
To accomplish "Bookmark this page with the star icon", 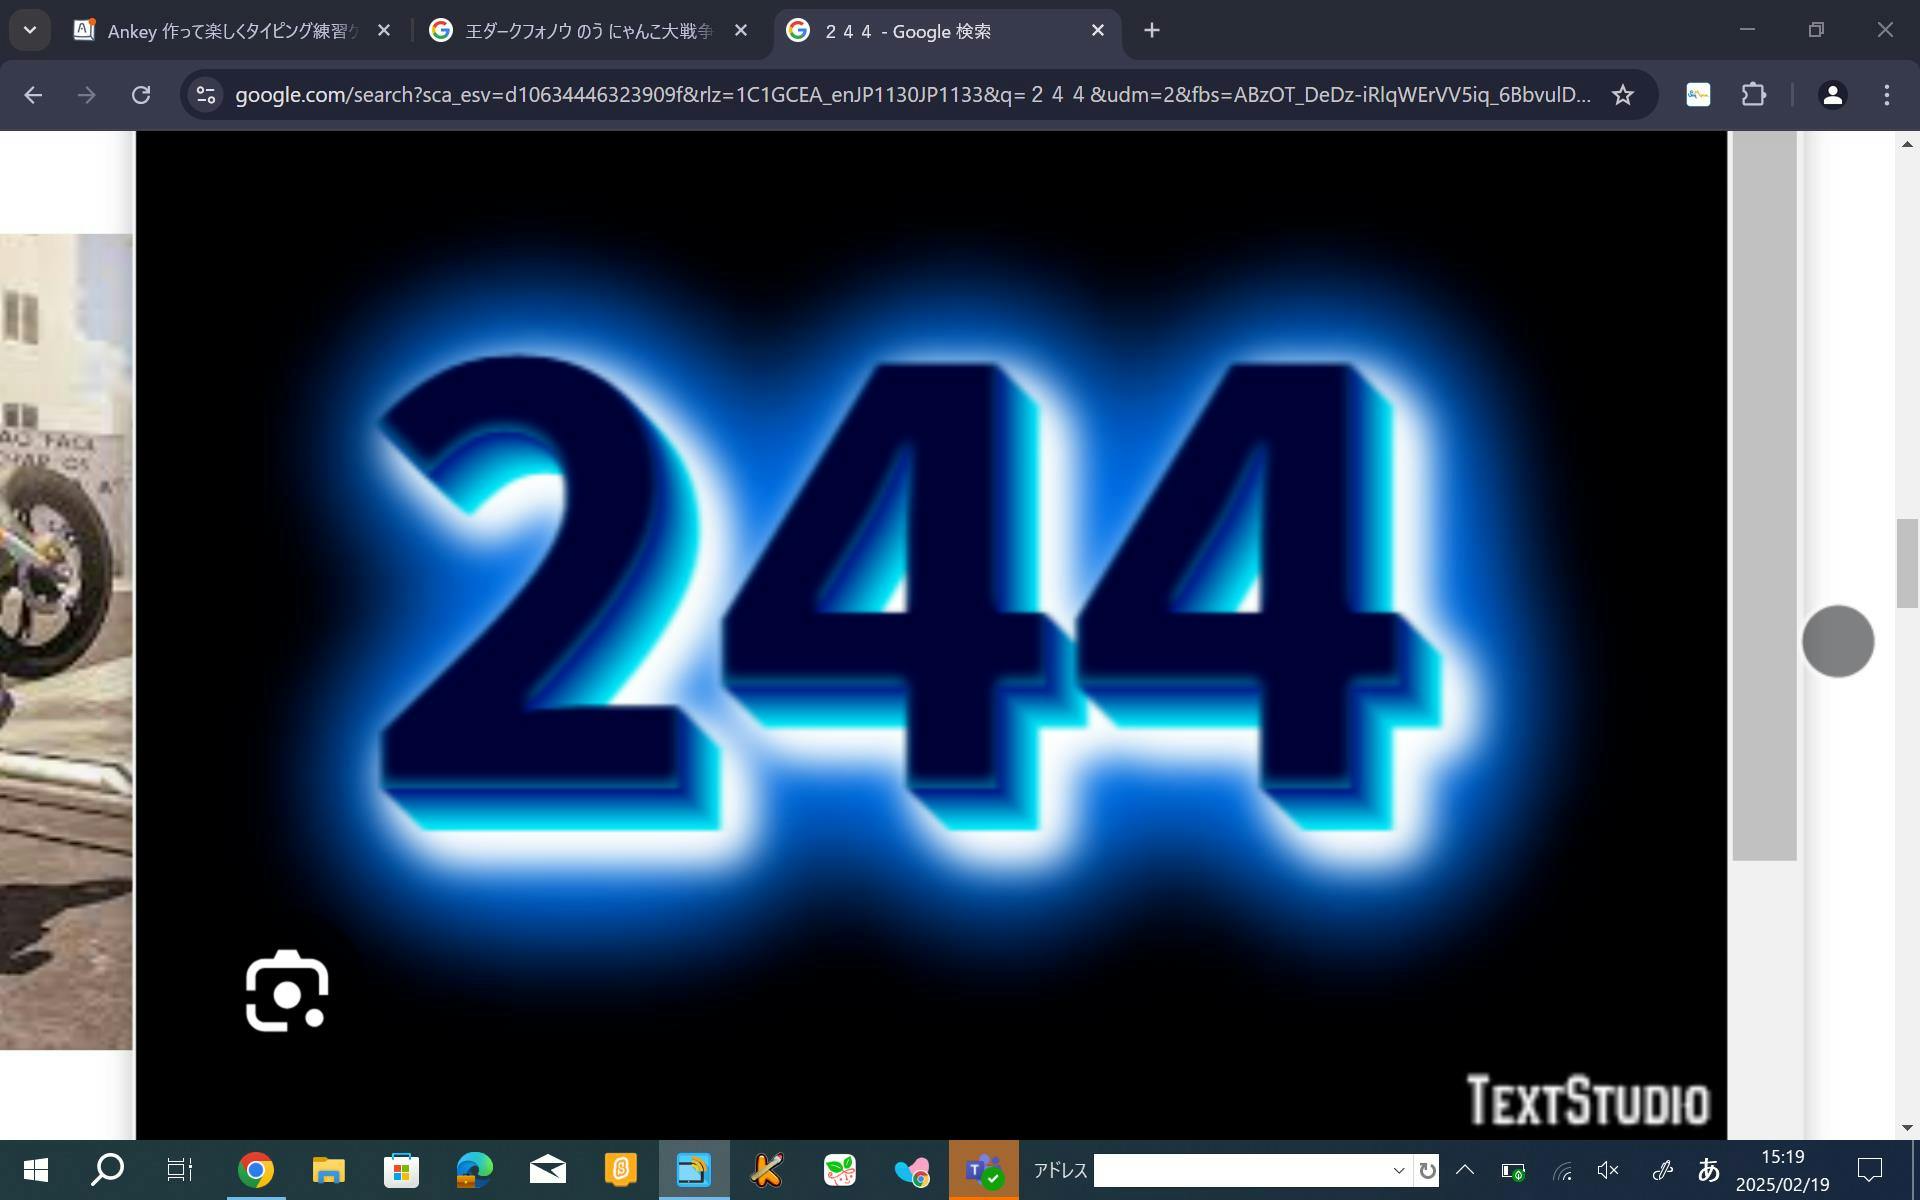I will pos(1622,95).
